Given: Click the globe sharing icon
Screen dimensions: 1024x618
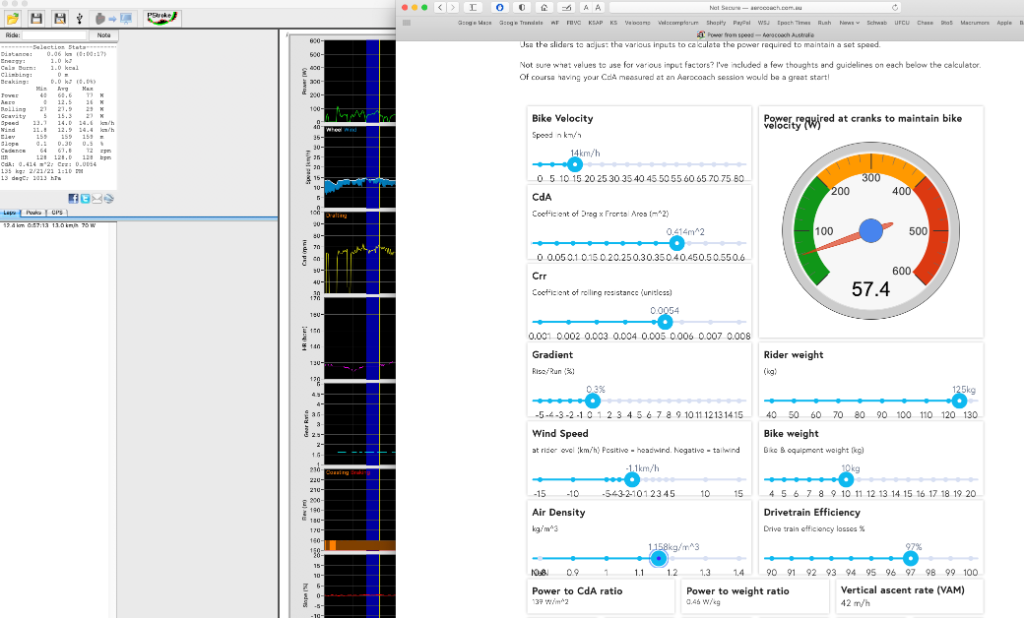Looking at the screenshot, I should tap(109, 198).
